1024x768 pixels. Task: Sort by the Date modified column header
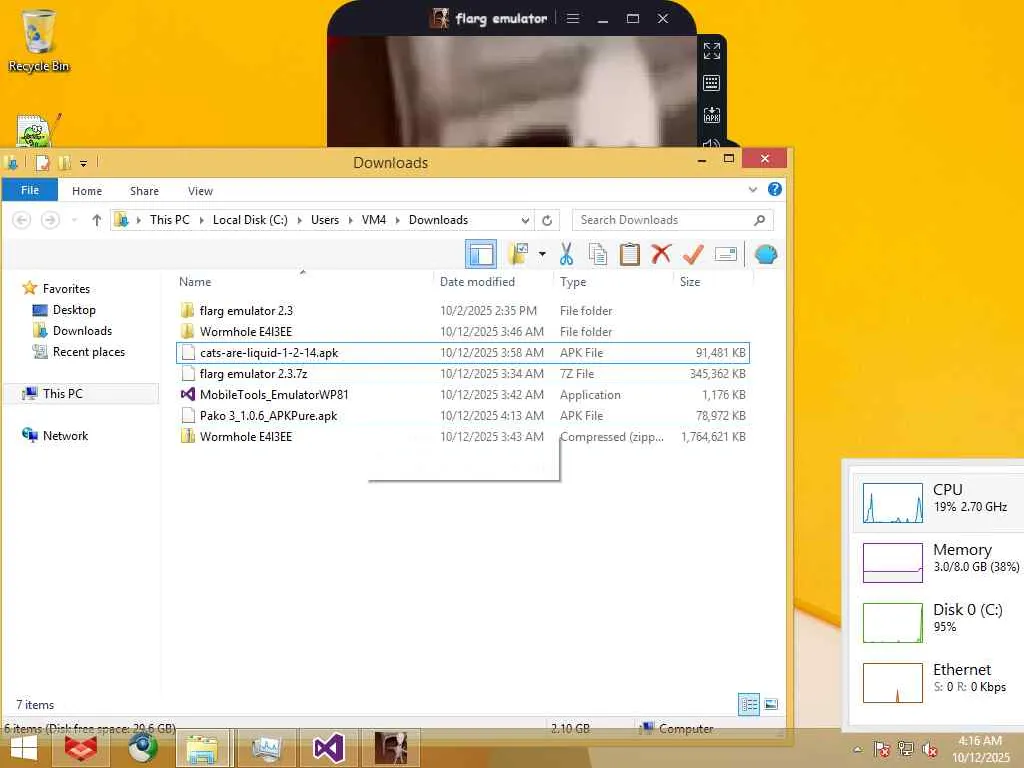pos(477,281)
